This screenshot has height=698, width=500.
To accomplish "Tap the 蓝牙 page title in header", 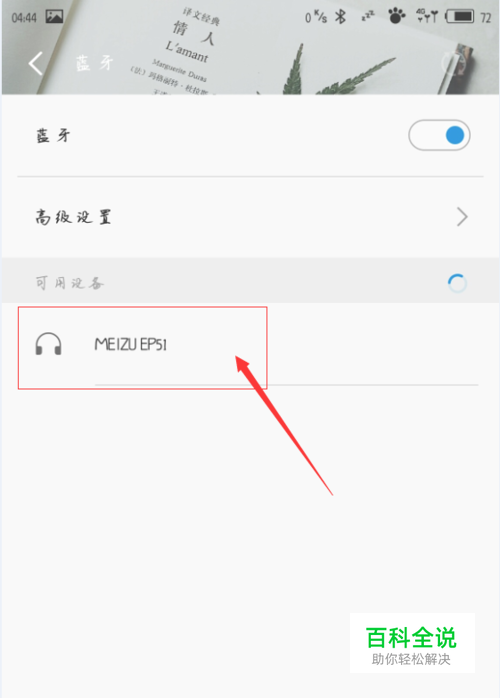I will tap(94, 63).
